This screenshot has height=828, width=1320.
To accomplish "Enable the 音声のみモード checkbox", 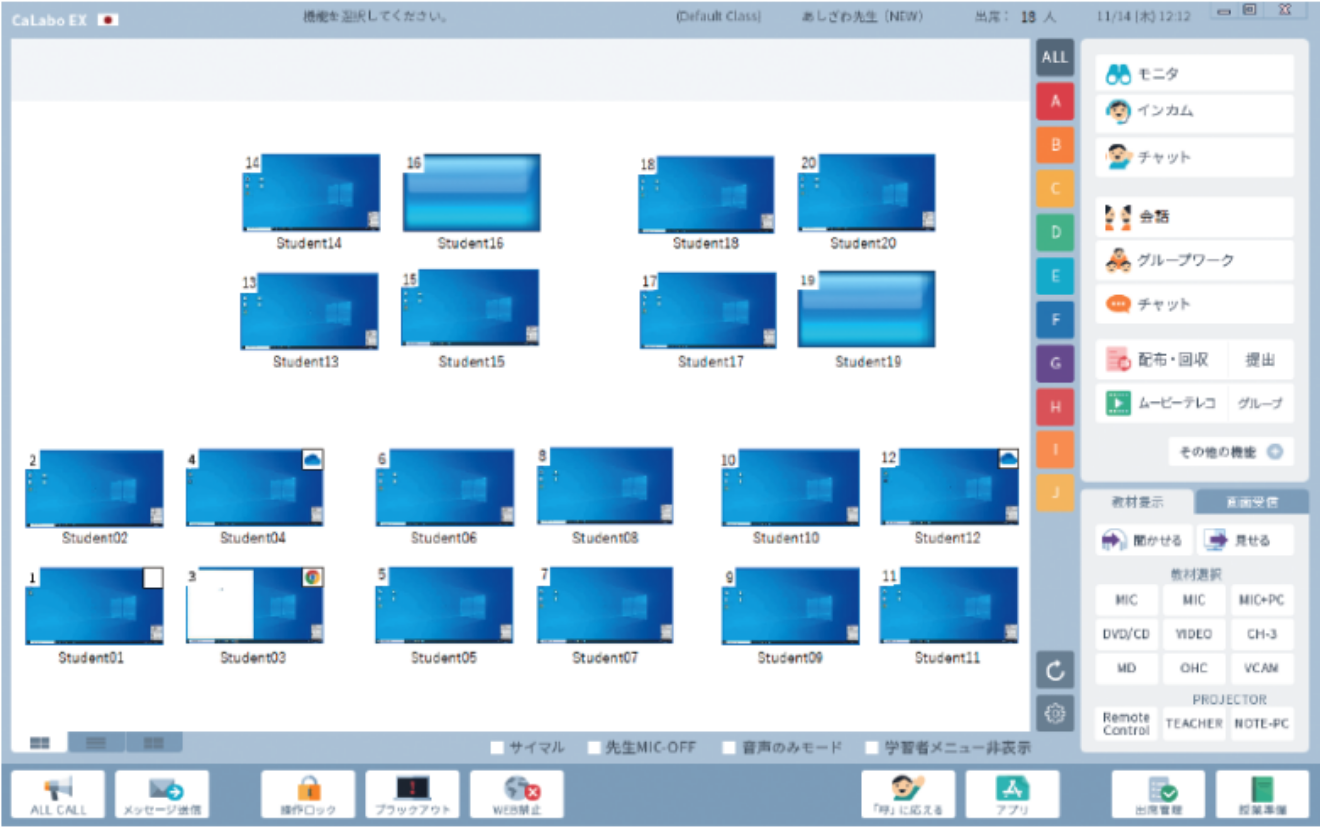I will pos(729,747).
